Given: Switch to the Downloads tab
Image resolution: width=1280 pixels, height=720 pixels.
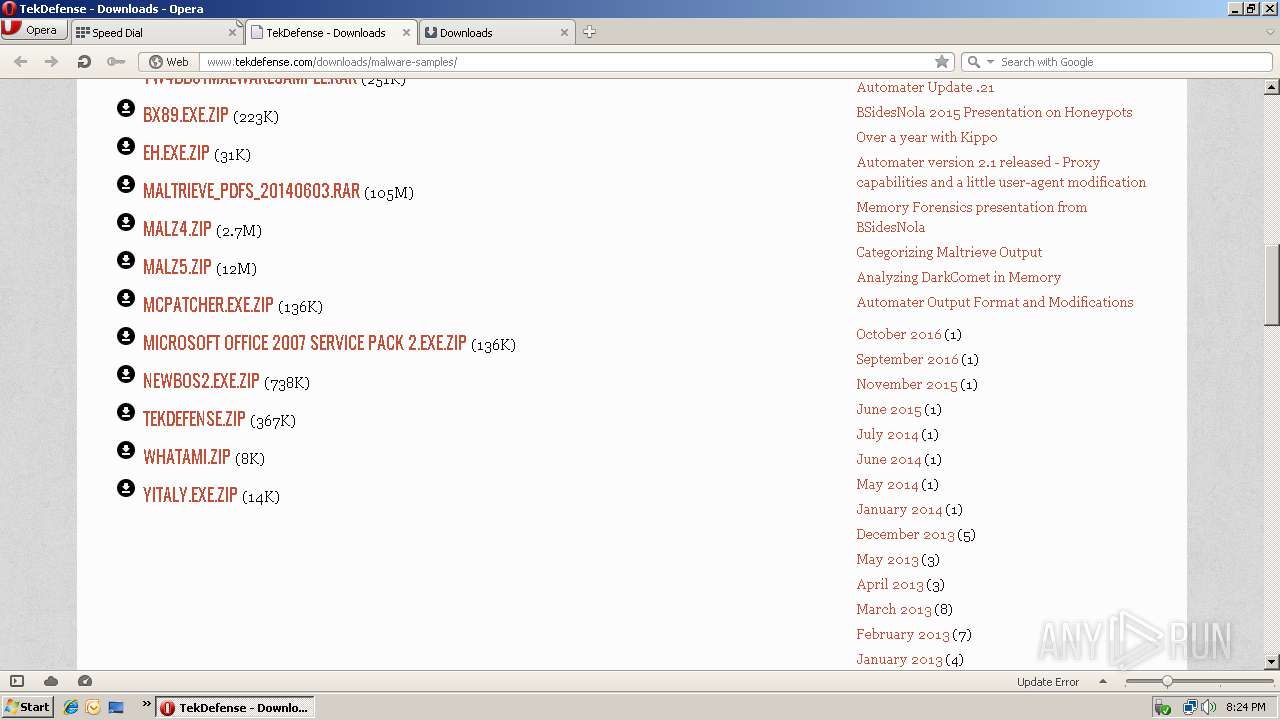Looking at the screenshot, I should tap(496, 32).
